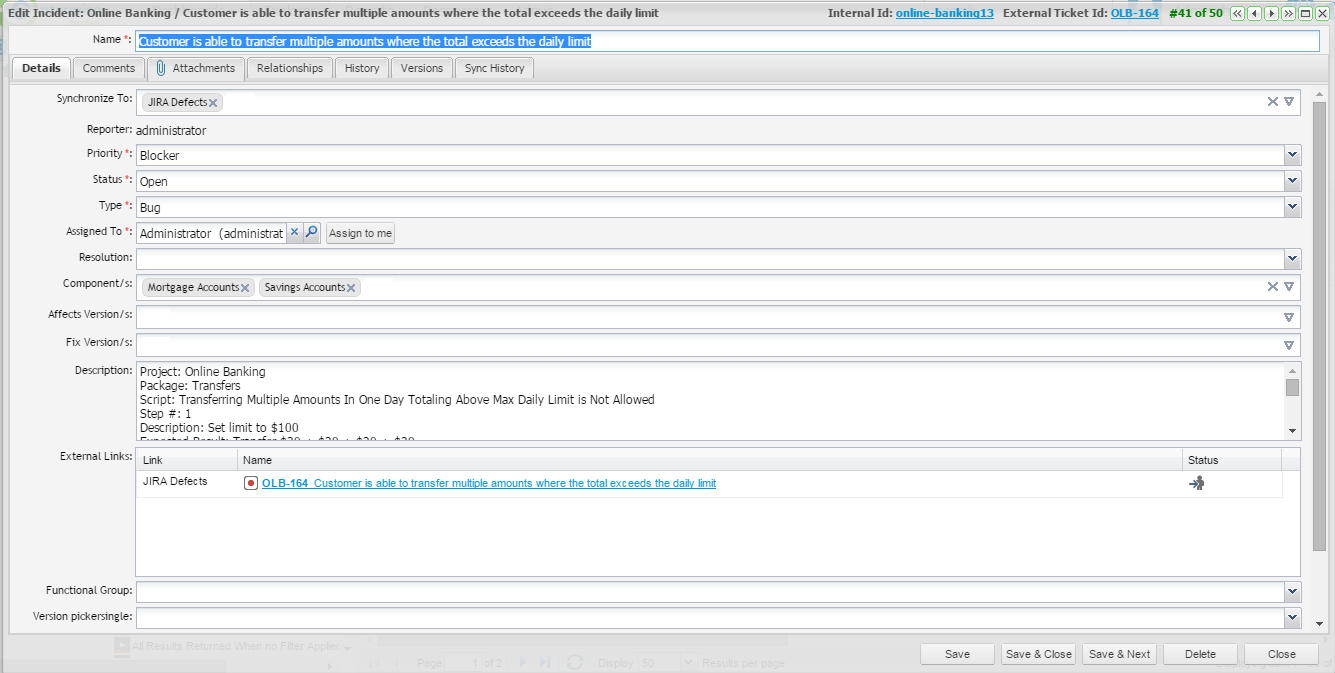Image resolution: width=1335 pixels, height=673 pixels.
Task: Navigate to the next incident
Action: click(1271, 13)
